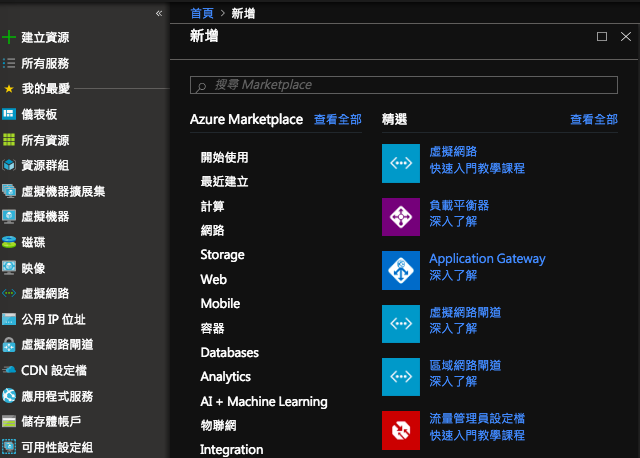Click the green grid 所有資源 icon

(9, 140)
